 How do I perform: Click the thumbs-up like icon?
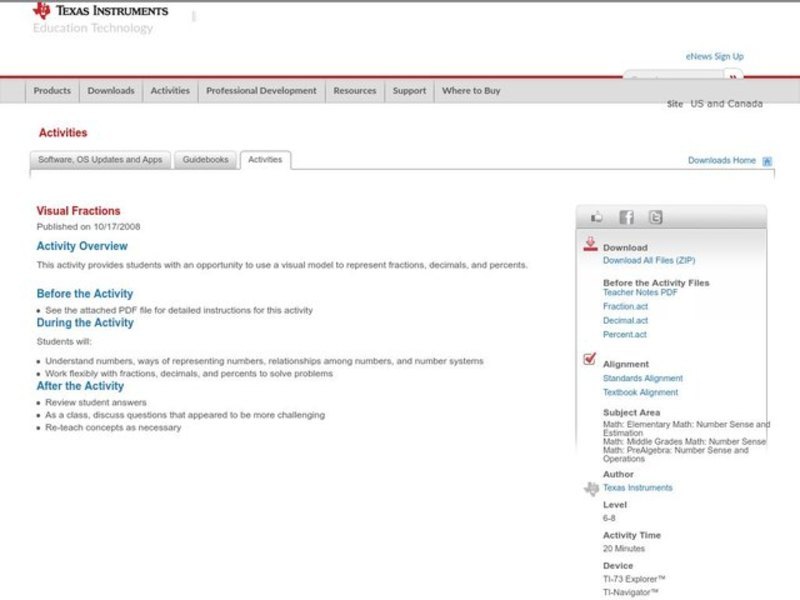click(x=597, y=217)
